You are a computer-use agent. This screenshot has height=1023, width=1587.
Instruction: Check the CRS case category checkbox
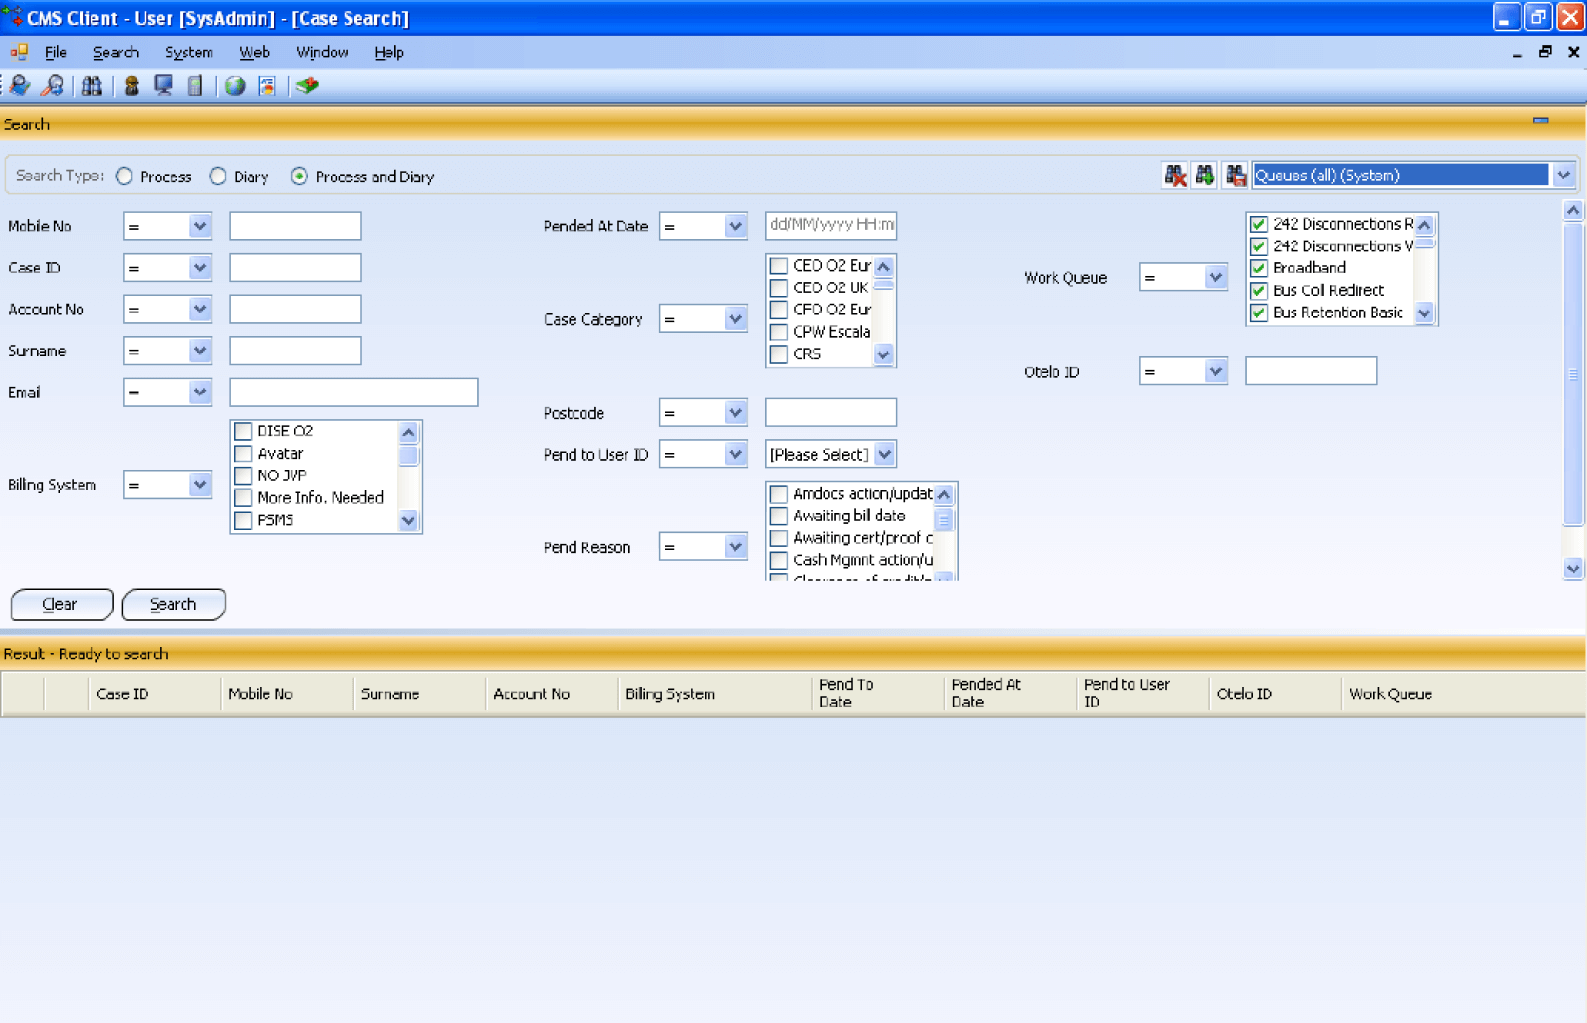pyautogui.click(x=779, y=354)
